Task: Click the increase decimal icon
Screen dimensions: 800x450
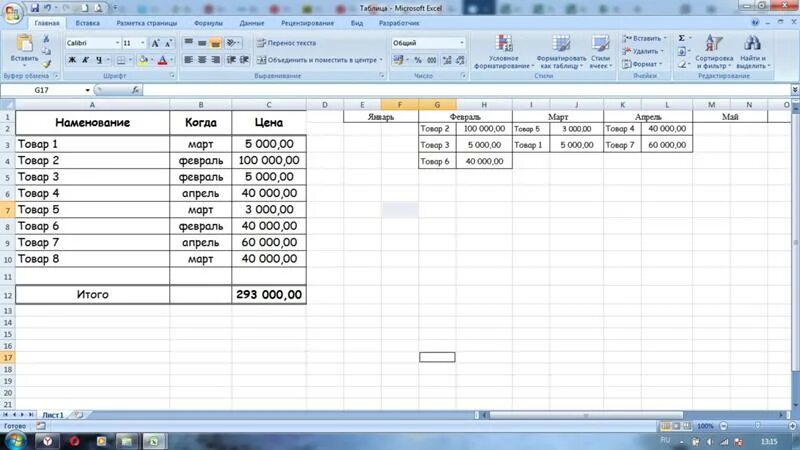Action: pos(447,60)
